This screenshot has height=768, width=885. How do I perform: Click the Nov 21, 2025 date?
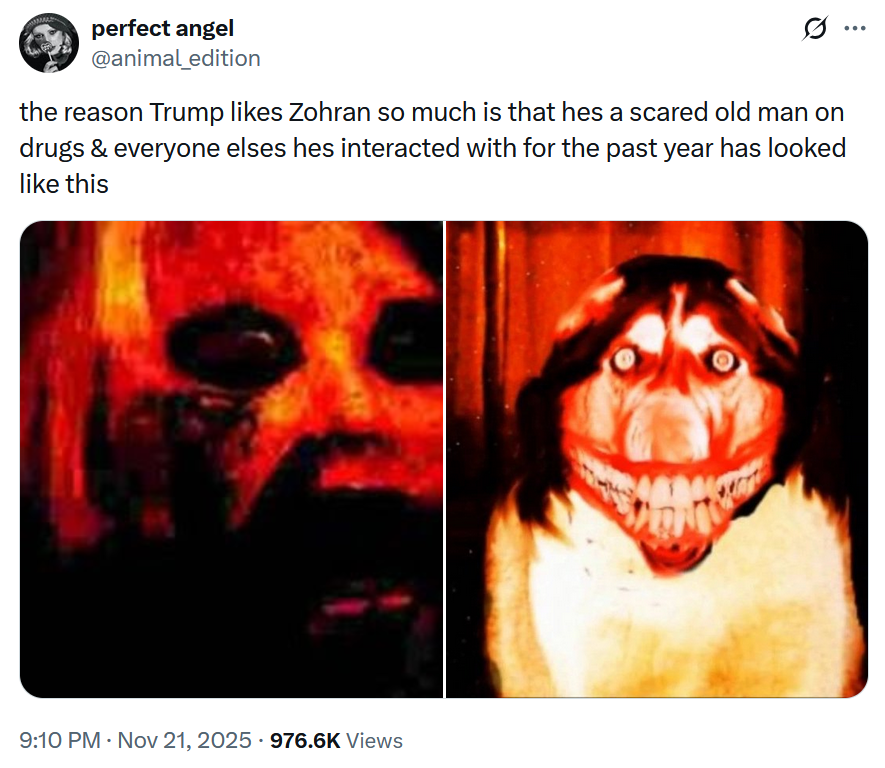click(x=184, y=741)
